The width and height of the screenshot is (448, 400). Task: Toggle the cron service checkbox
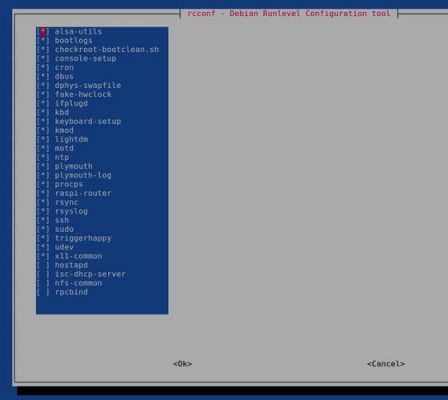(43, 68)
